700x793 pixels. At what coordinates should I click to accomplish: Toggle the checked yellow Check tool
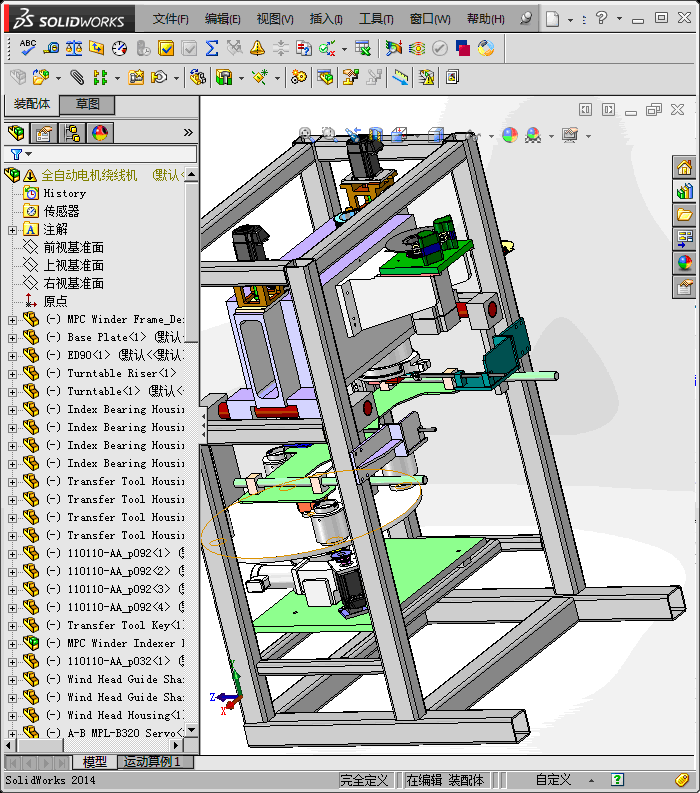click(165, 48)
